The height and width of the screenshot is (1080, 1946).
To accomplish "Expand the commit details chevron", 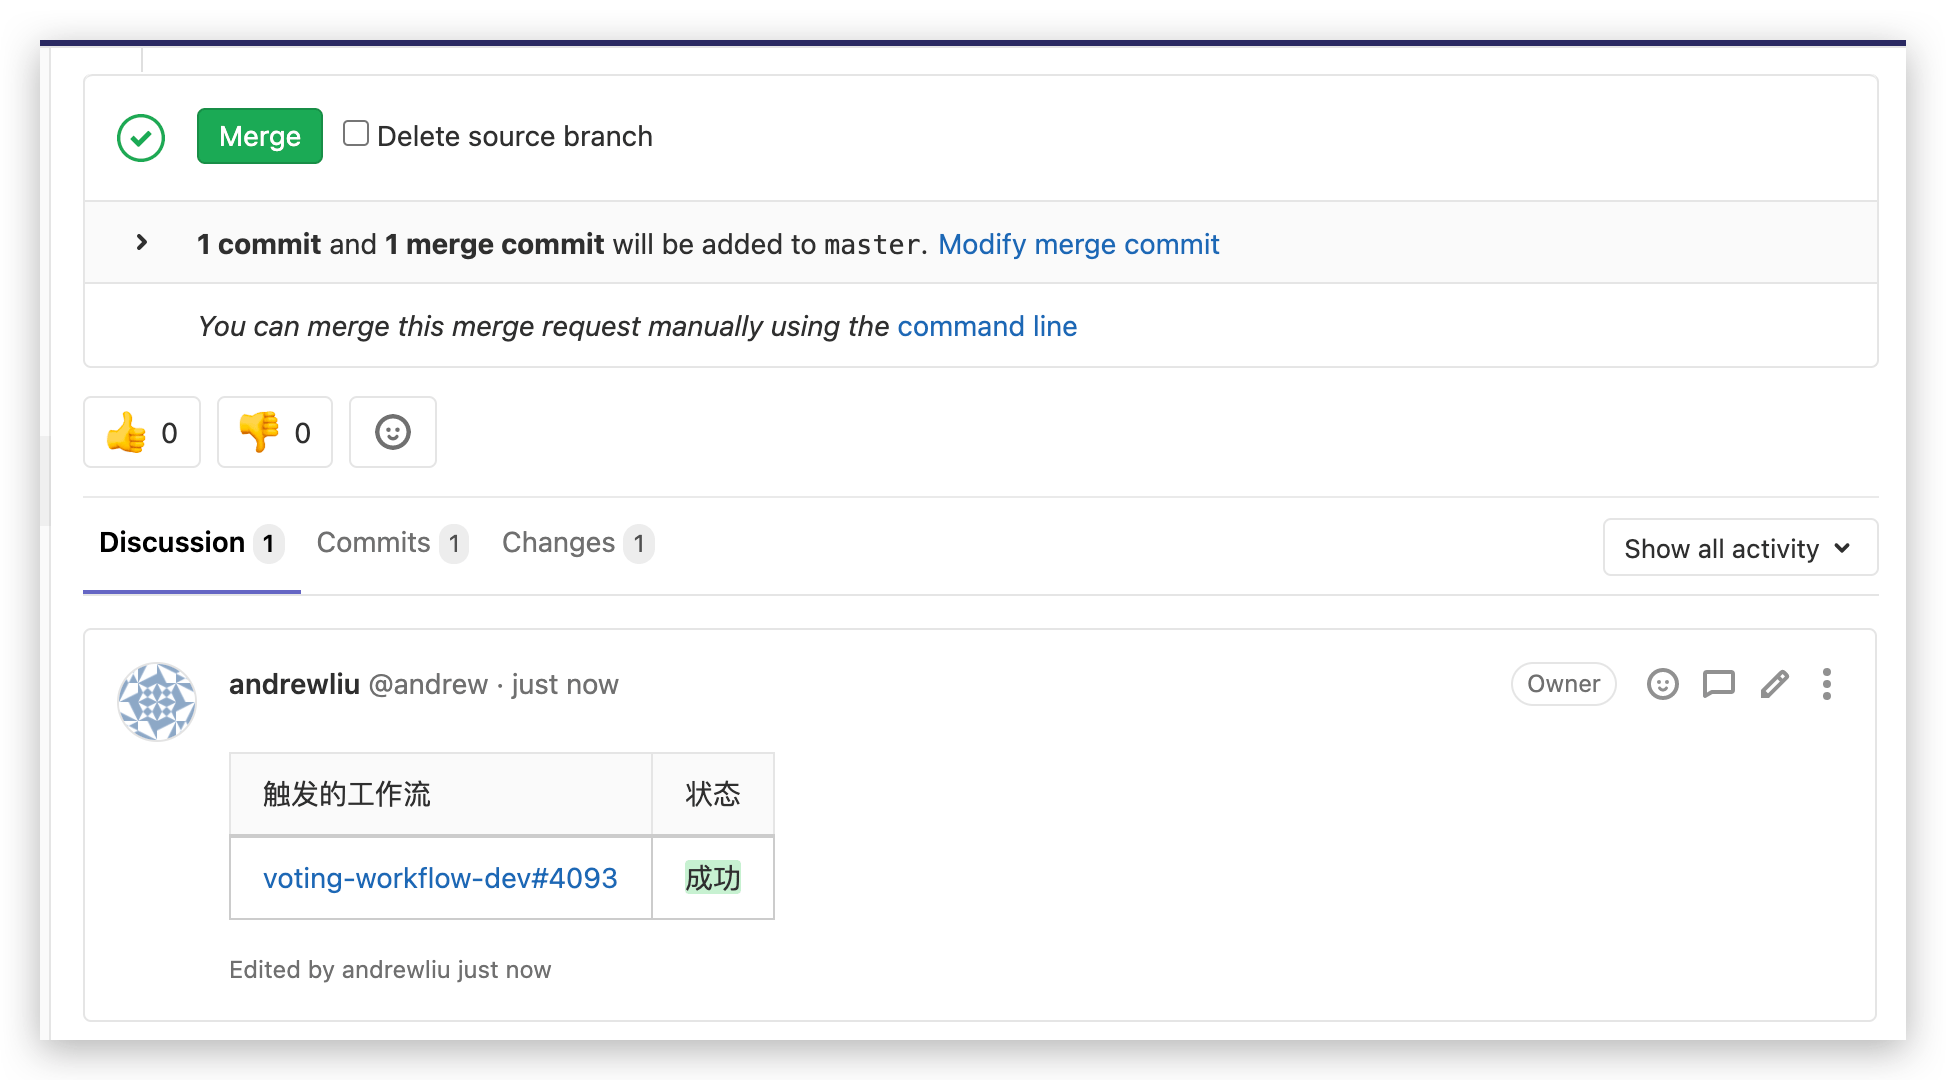I will click(141, 243).
